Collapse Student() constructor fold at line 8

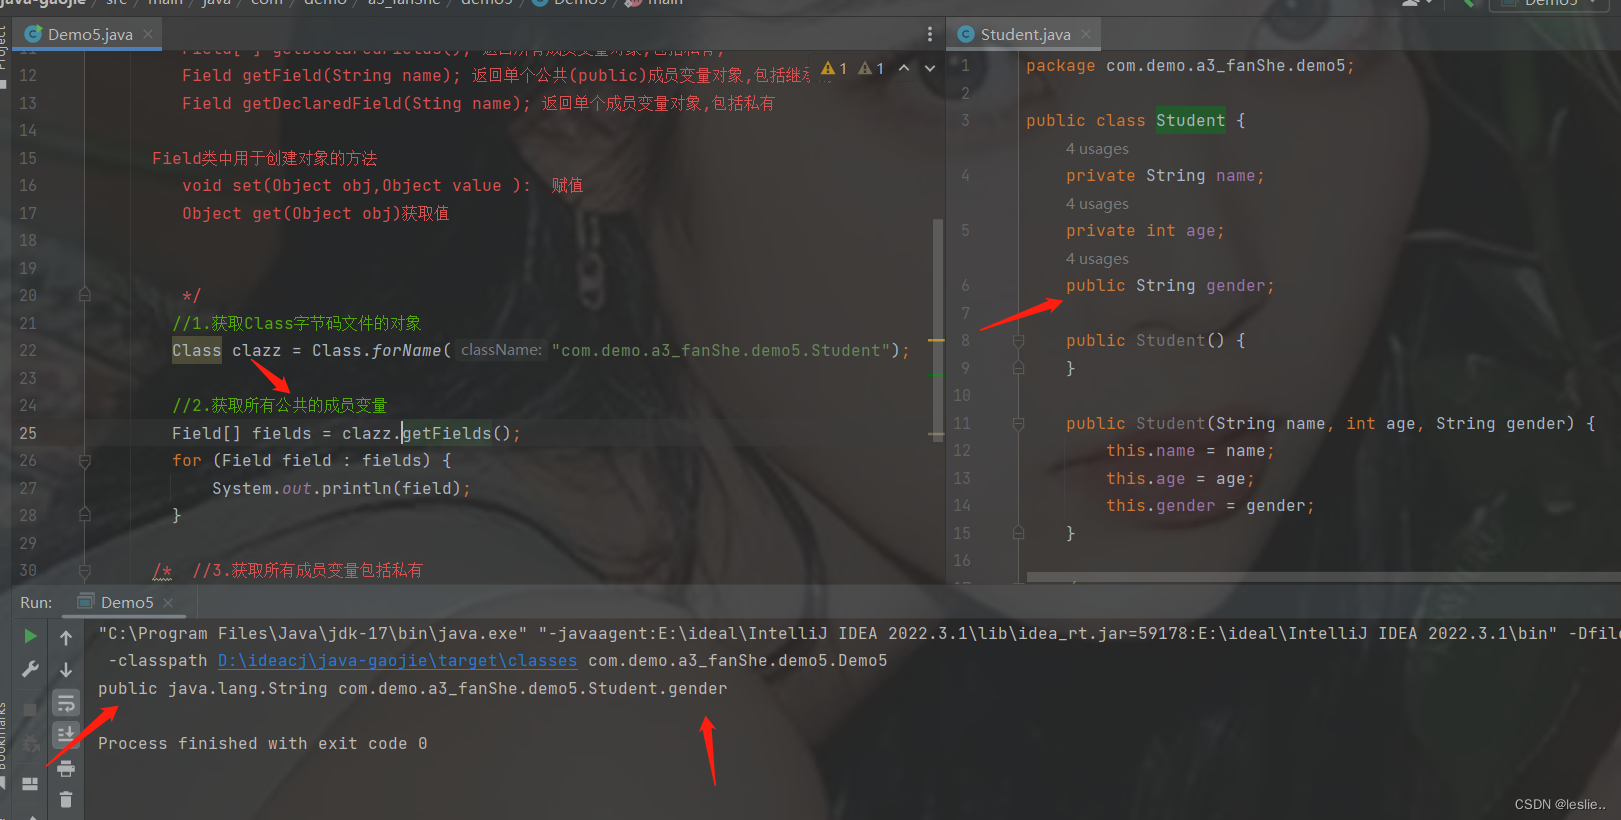tap(1019, 341)
